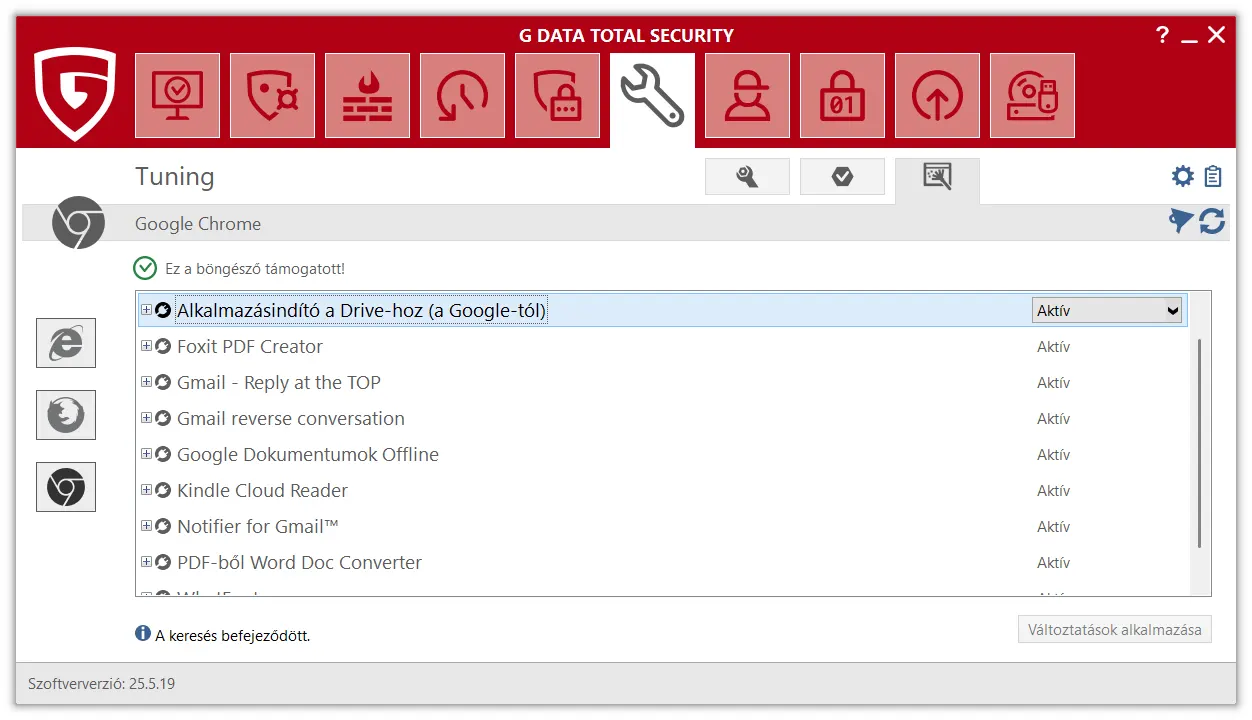Switch to the wrench search tuning tab
Viewport: 1252px width, 720px height.
click(747, 177)
